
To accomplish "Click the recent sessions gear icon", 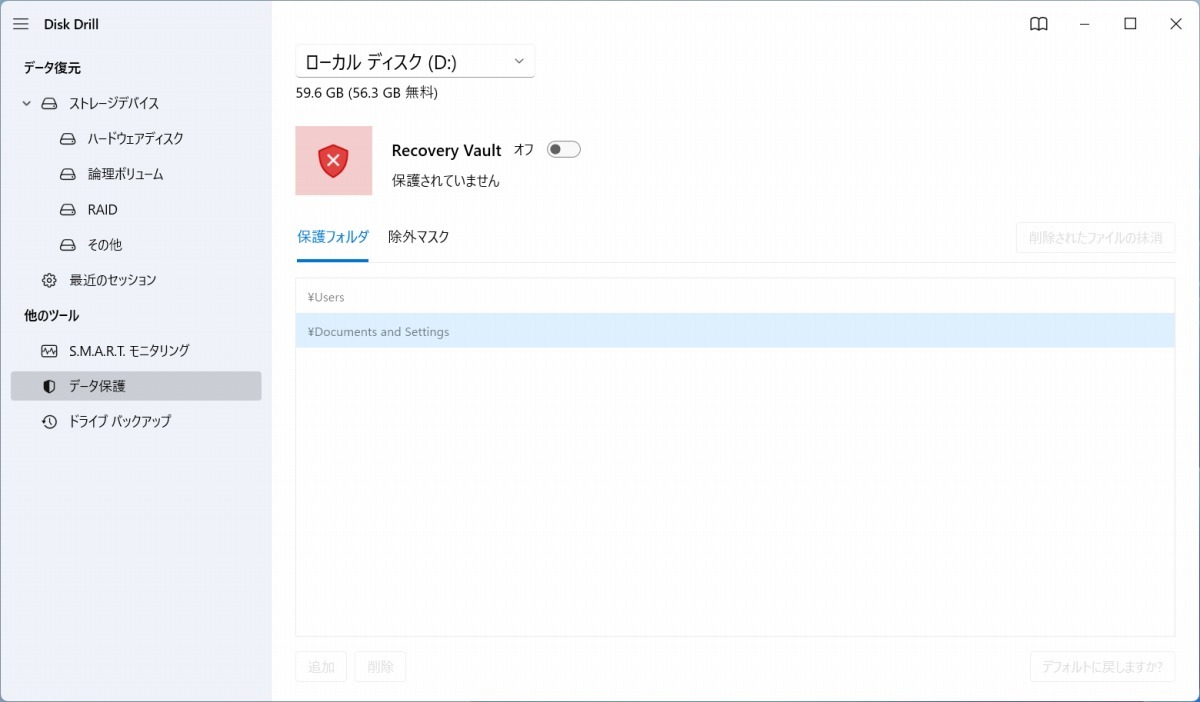I will (49, 280).
